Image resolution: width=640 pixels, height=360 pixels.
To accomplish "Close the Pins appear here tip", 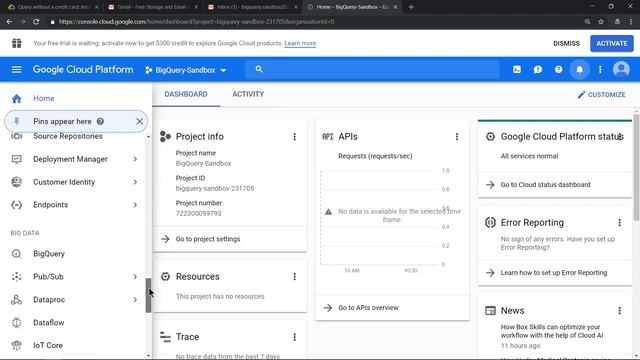I will pos(139,121).
